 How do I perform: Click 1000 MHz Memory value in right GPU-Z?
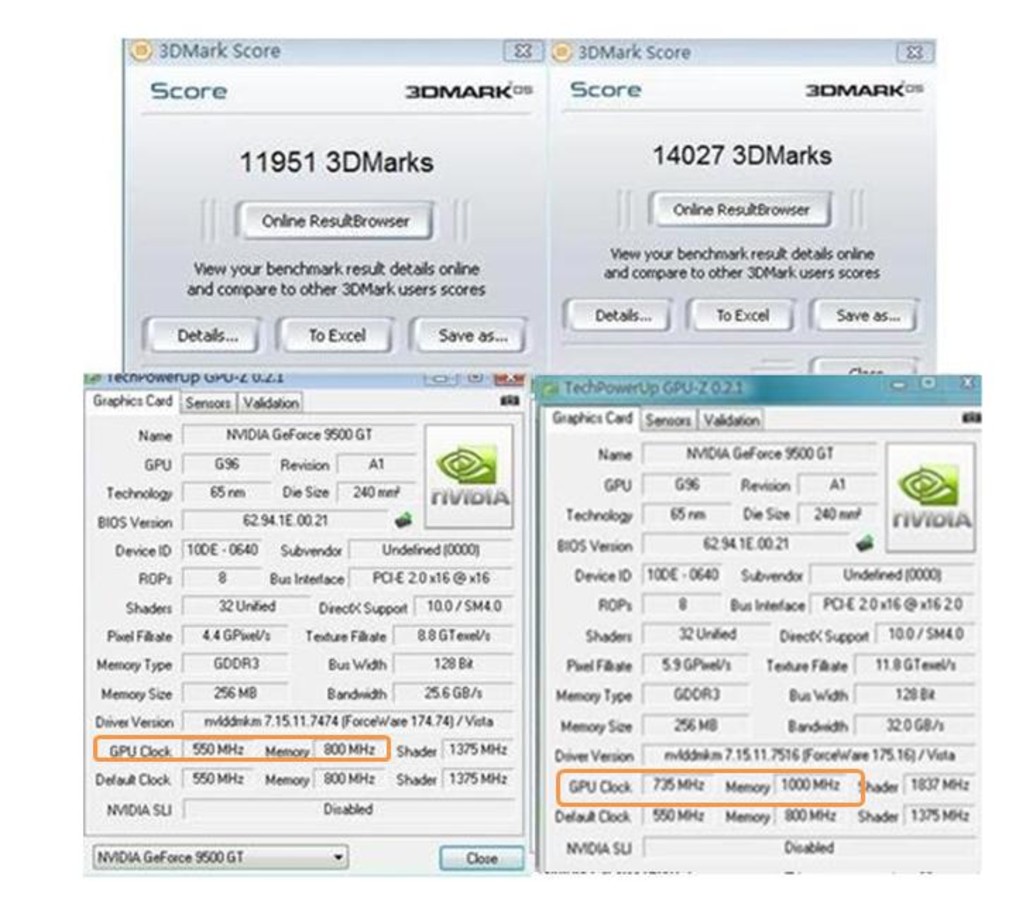812,785
